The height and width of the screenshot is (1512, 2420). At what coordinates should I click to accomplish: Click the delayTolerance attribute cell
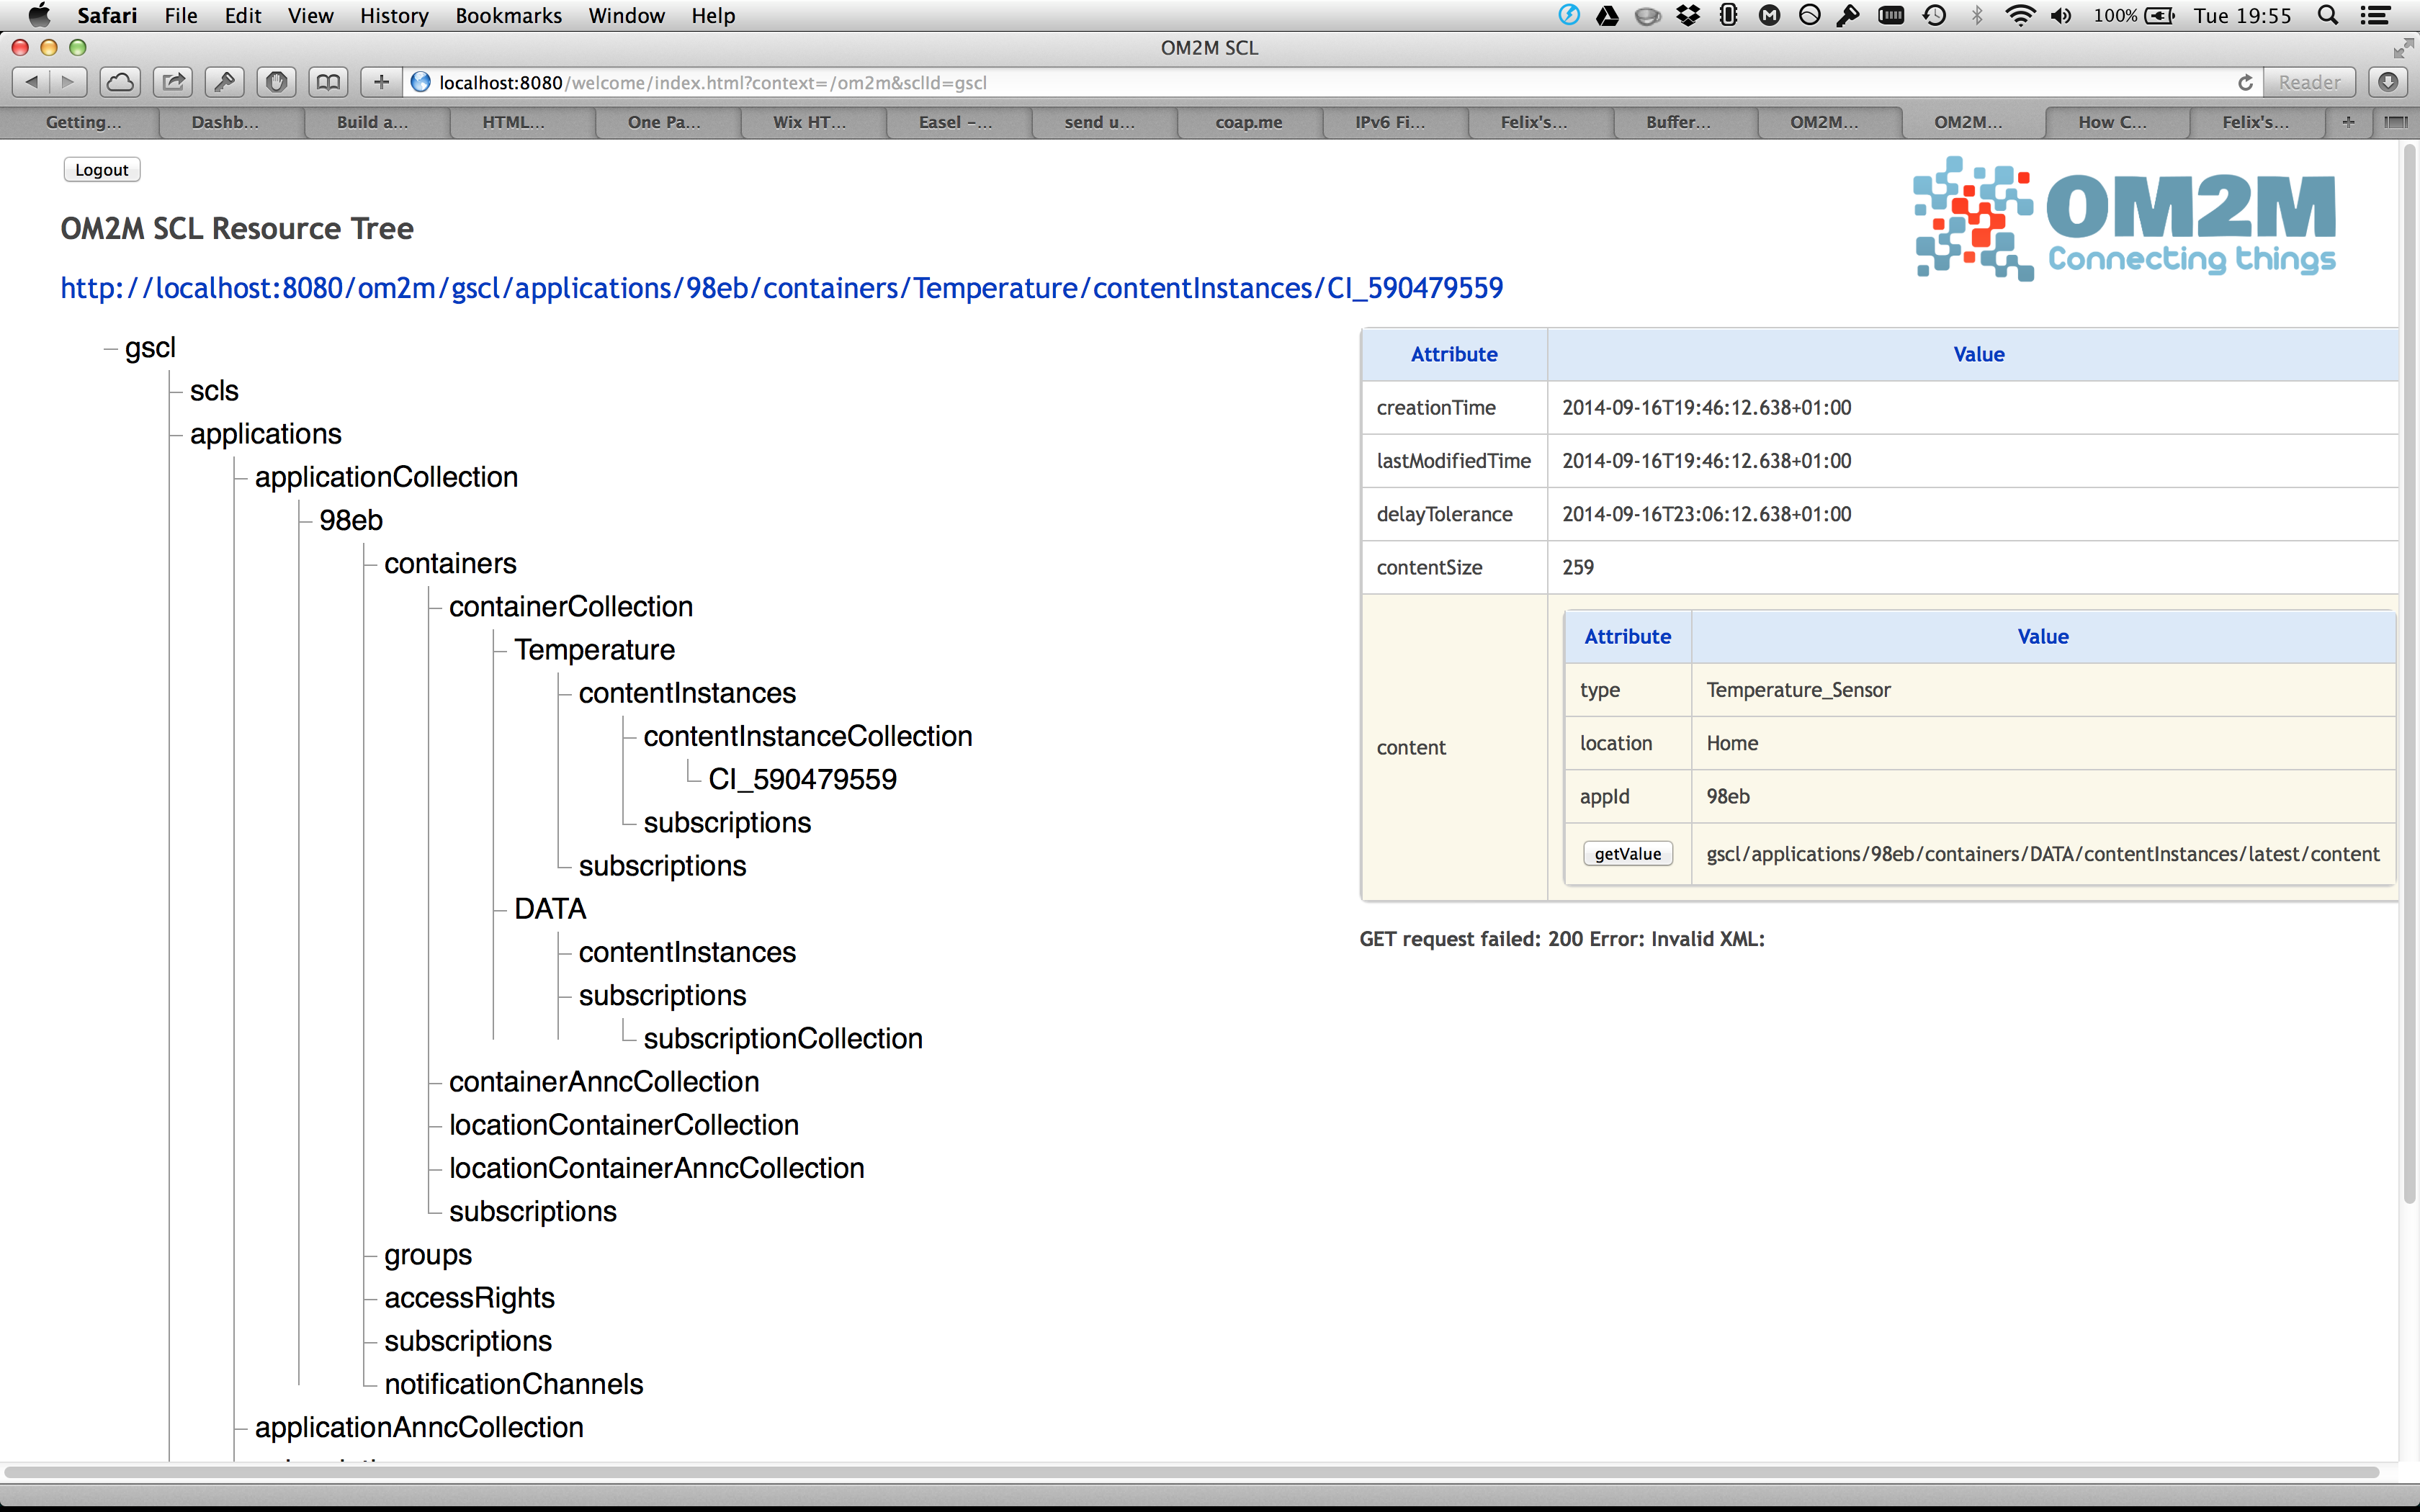pos(1454,514)
